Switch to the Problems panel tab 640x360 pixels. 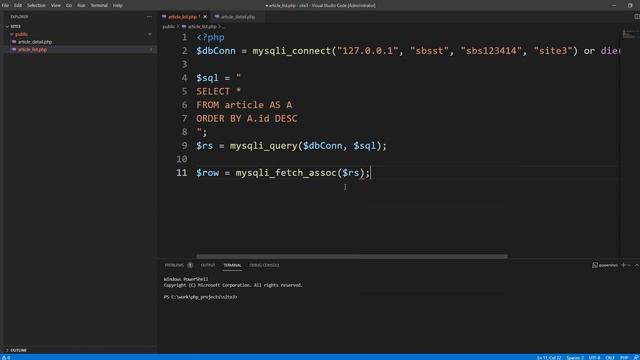click(174, 265)
